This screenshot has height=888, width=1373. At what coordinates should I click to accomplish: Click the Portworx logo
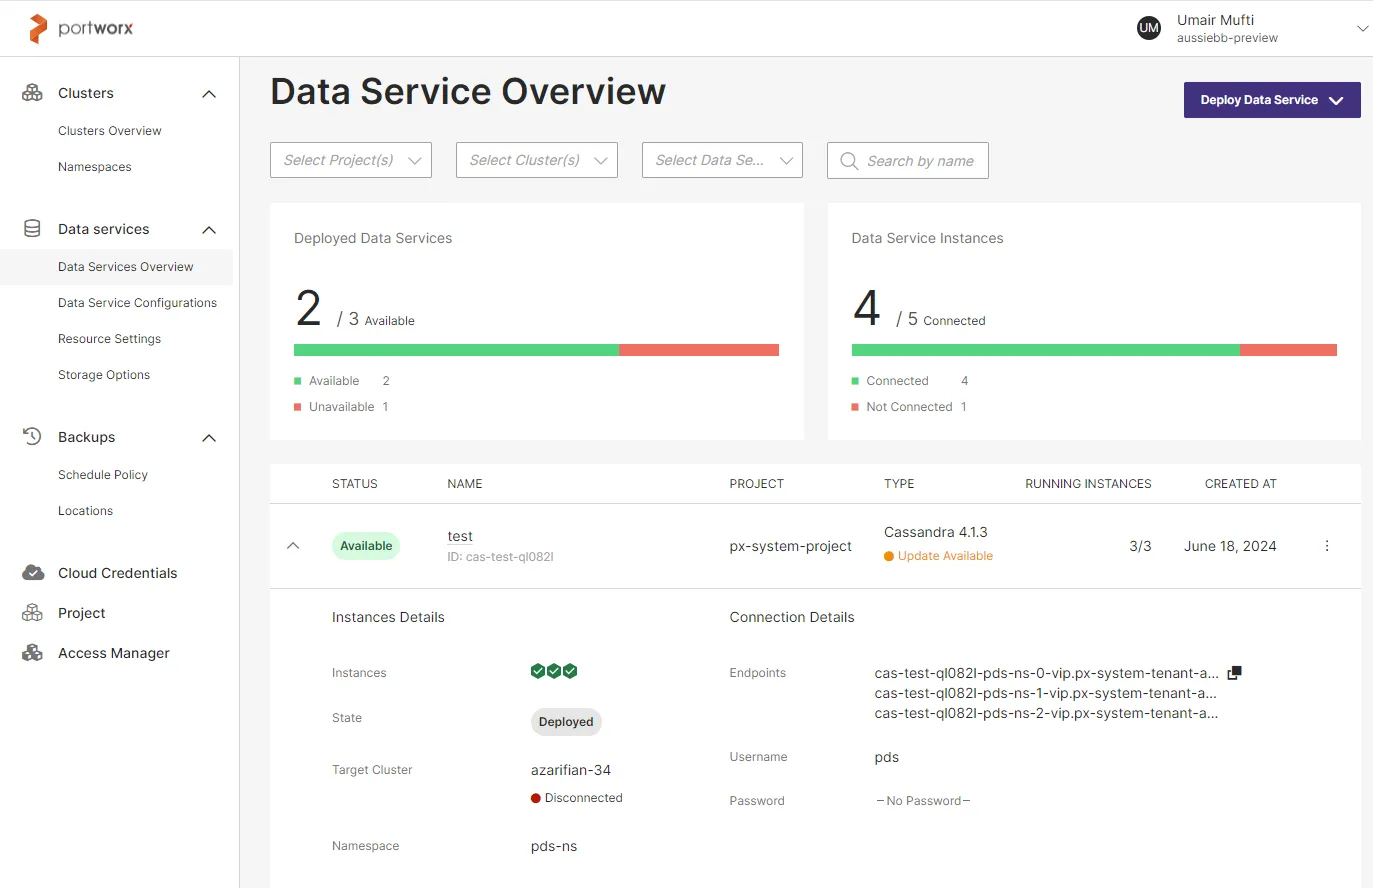(x=81, y=28)
